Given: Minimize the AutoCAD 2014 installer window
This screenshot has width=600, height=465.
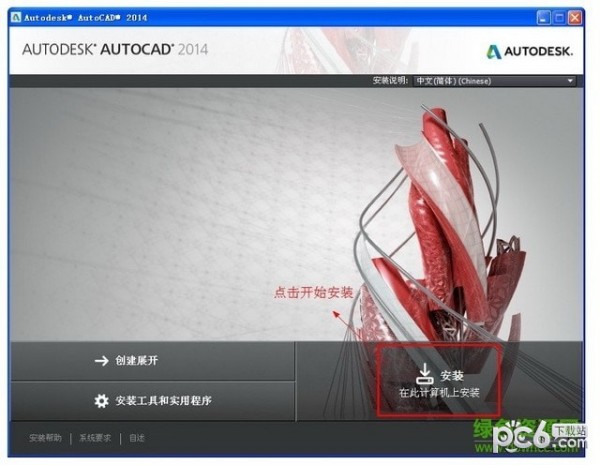Looking at the screenshot, I should pyautogui.click(x=543, y=18).
